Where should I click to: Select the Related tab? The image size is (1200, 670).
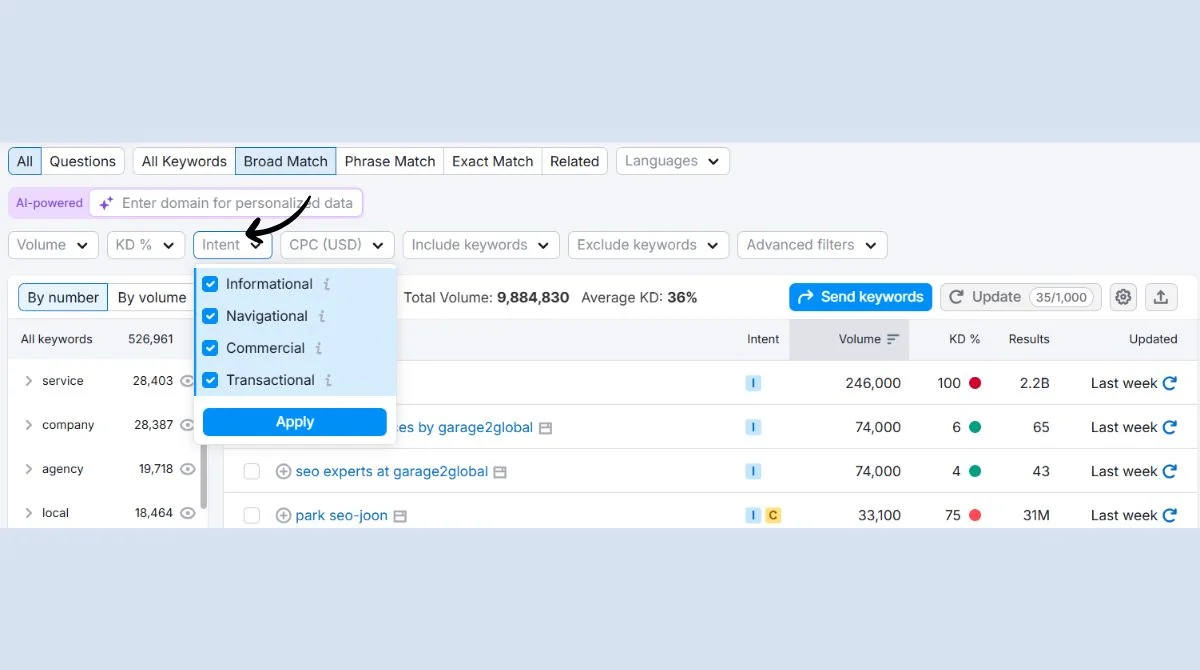(575, 161)
